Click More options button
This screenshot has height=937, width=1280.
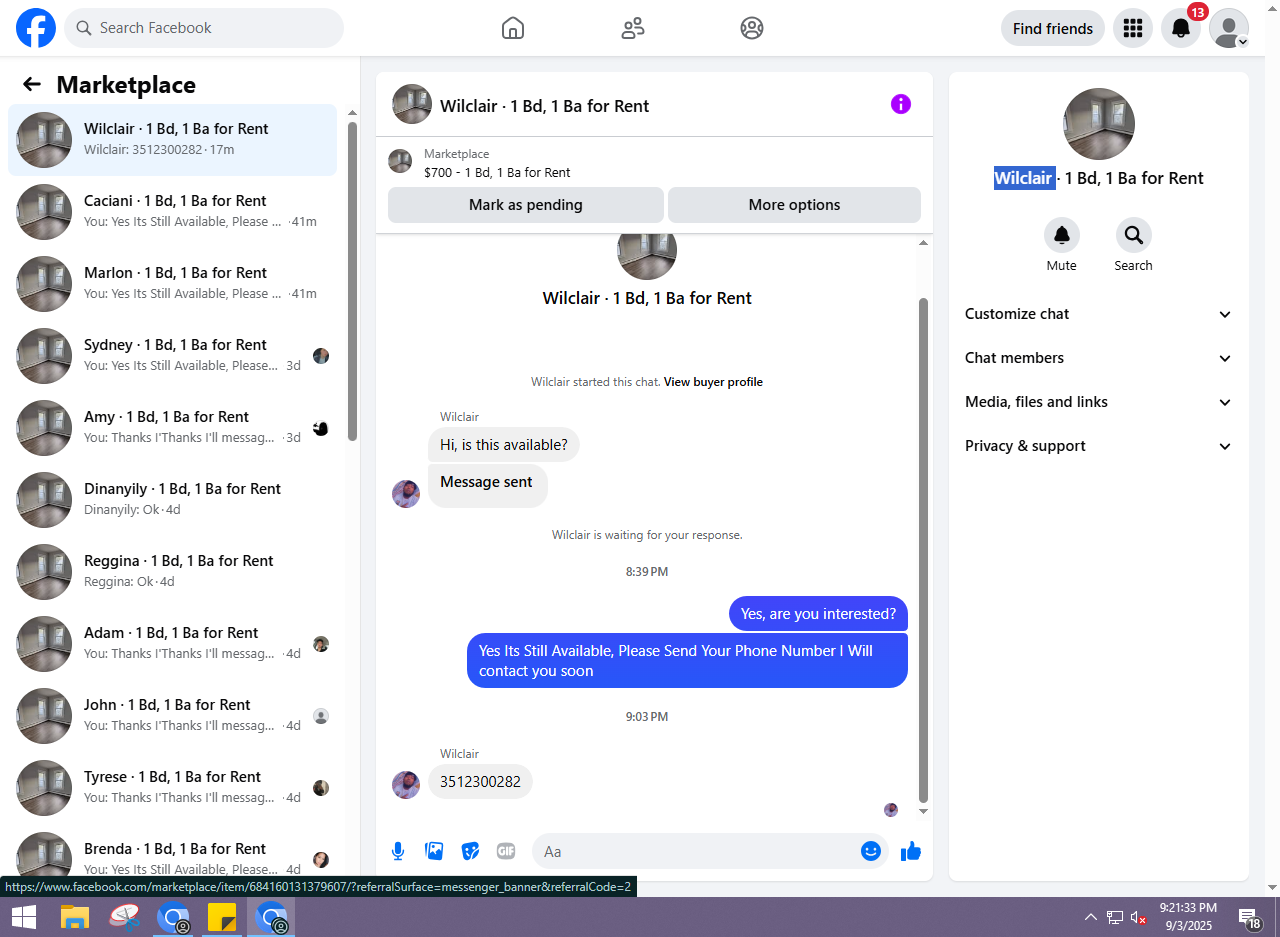(794, 205)
